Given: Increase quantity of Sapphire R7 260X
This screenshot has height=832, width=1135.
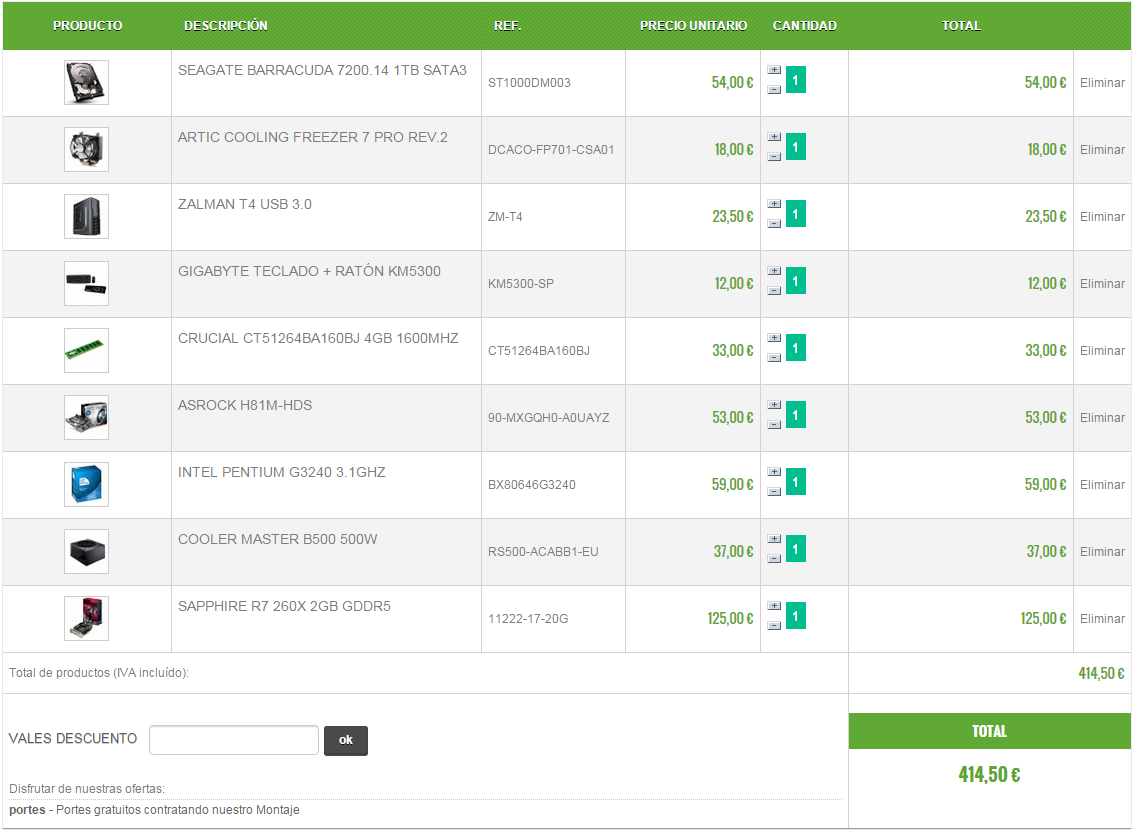Looking at the screenshot, I should tap(774, 606).
